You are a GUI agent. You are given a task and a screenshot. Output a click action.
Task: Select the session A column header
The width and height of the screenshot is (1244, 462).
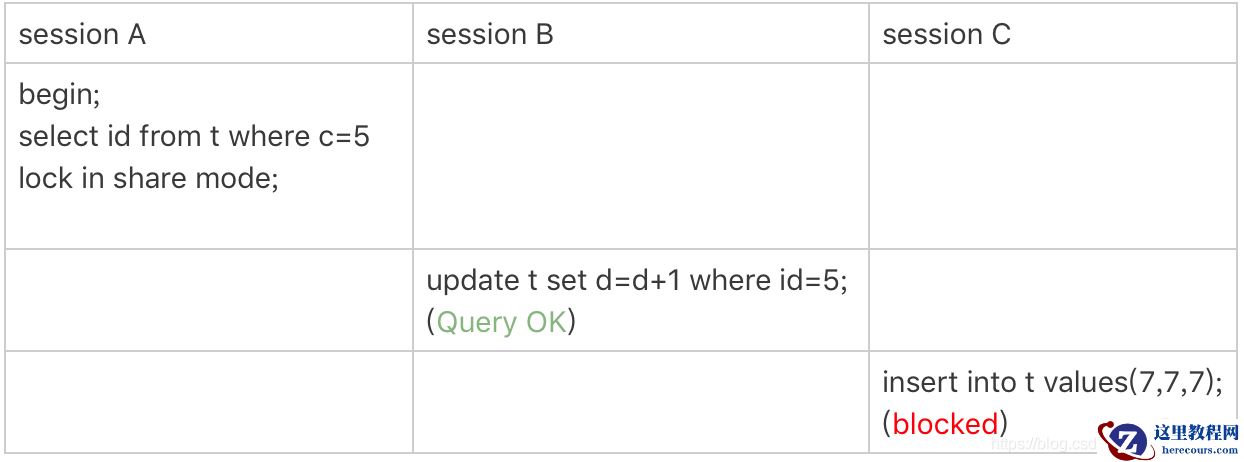(x=82, y=35)
